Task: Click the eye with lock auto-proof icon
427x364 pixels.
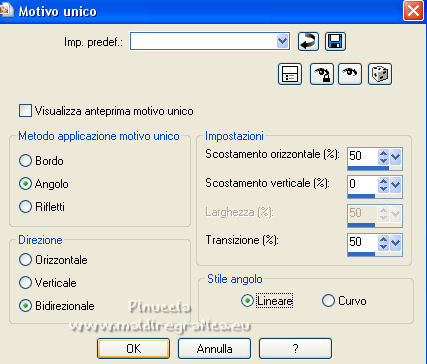Action: tap(322, 74)
